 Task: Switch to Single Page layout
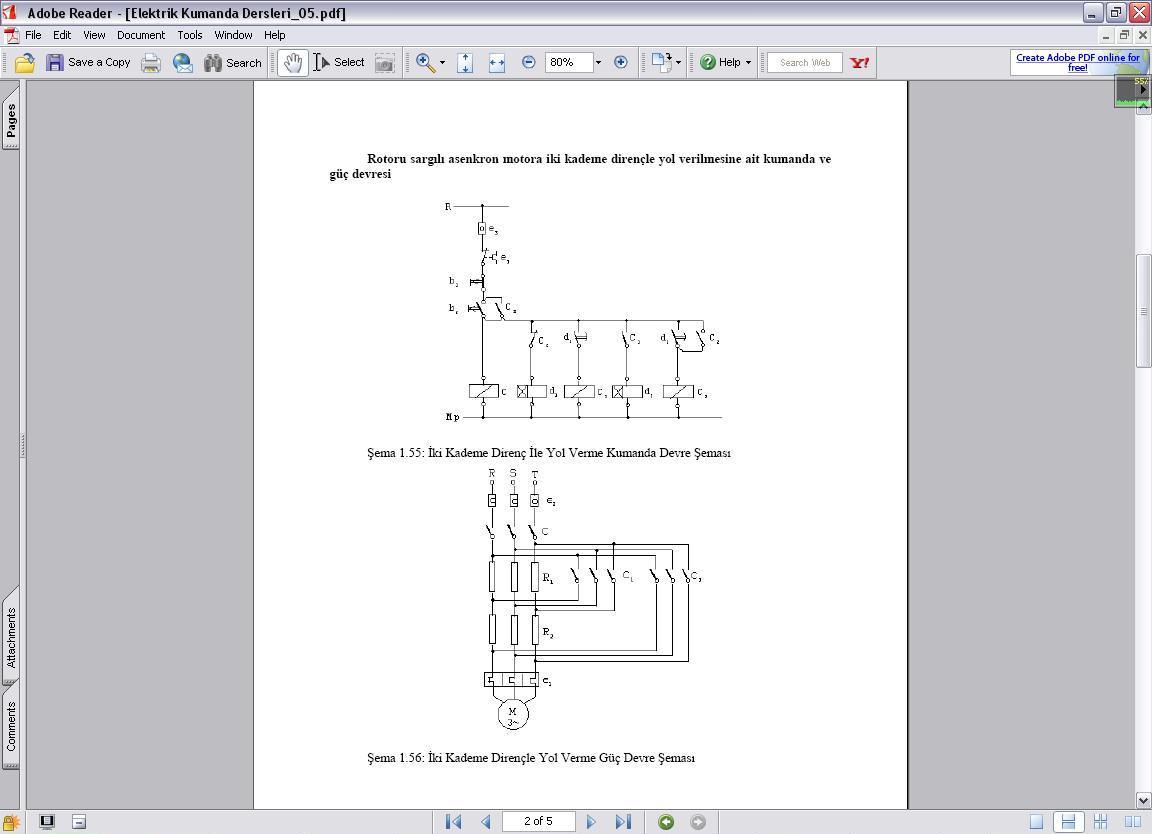(1036, 822)
